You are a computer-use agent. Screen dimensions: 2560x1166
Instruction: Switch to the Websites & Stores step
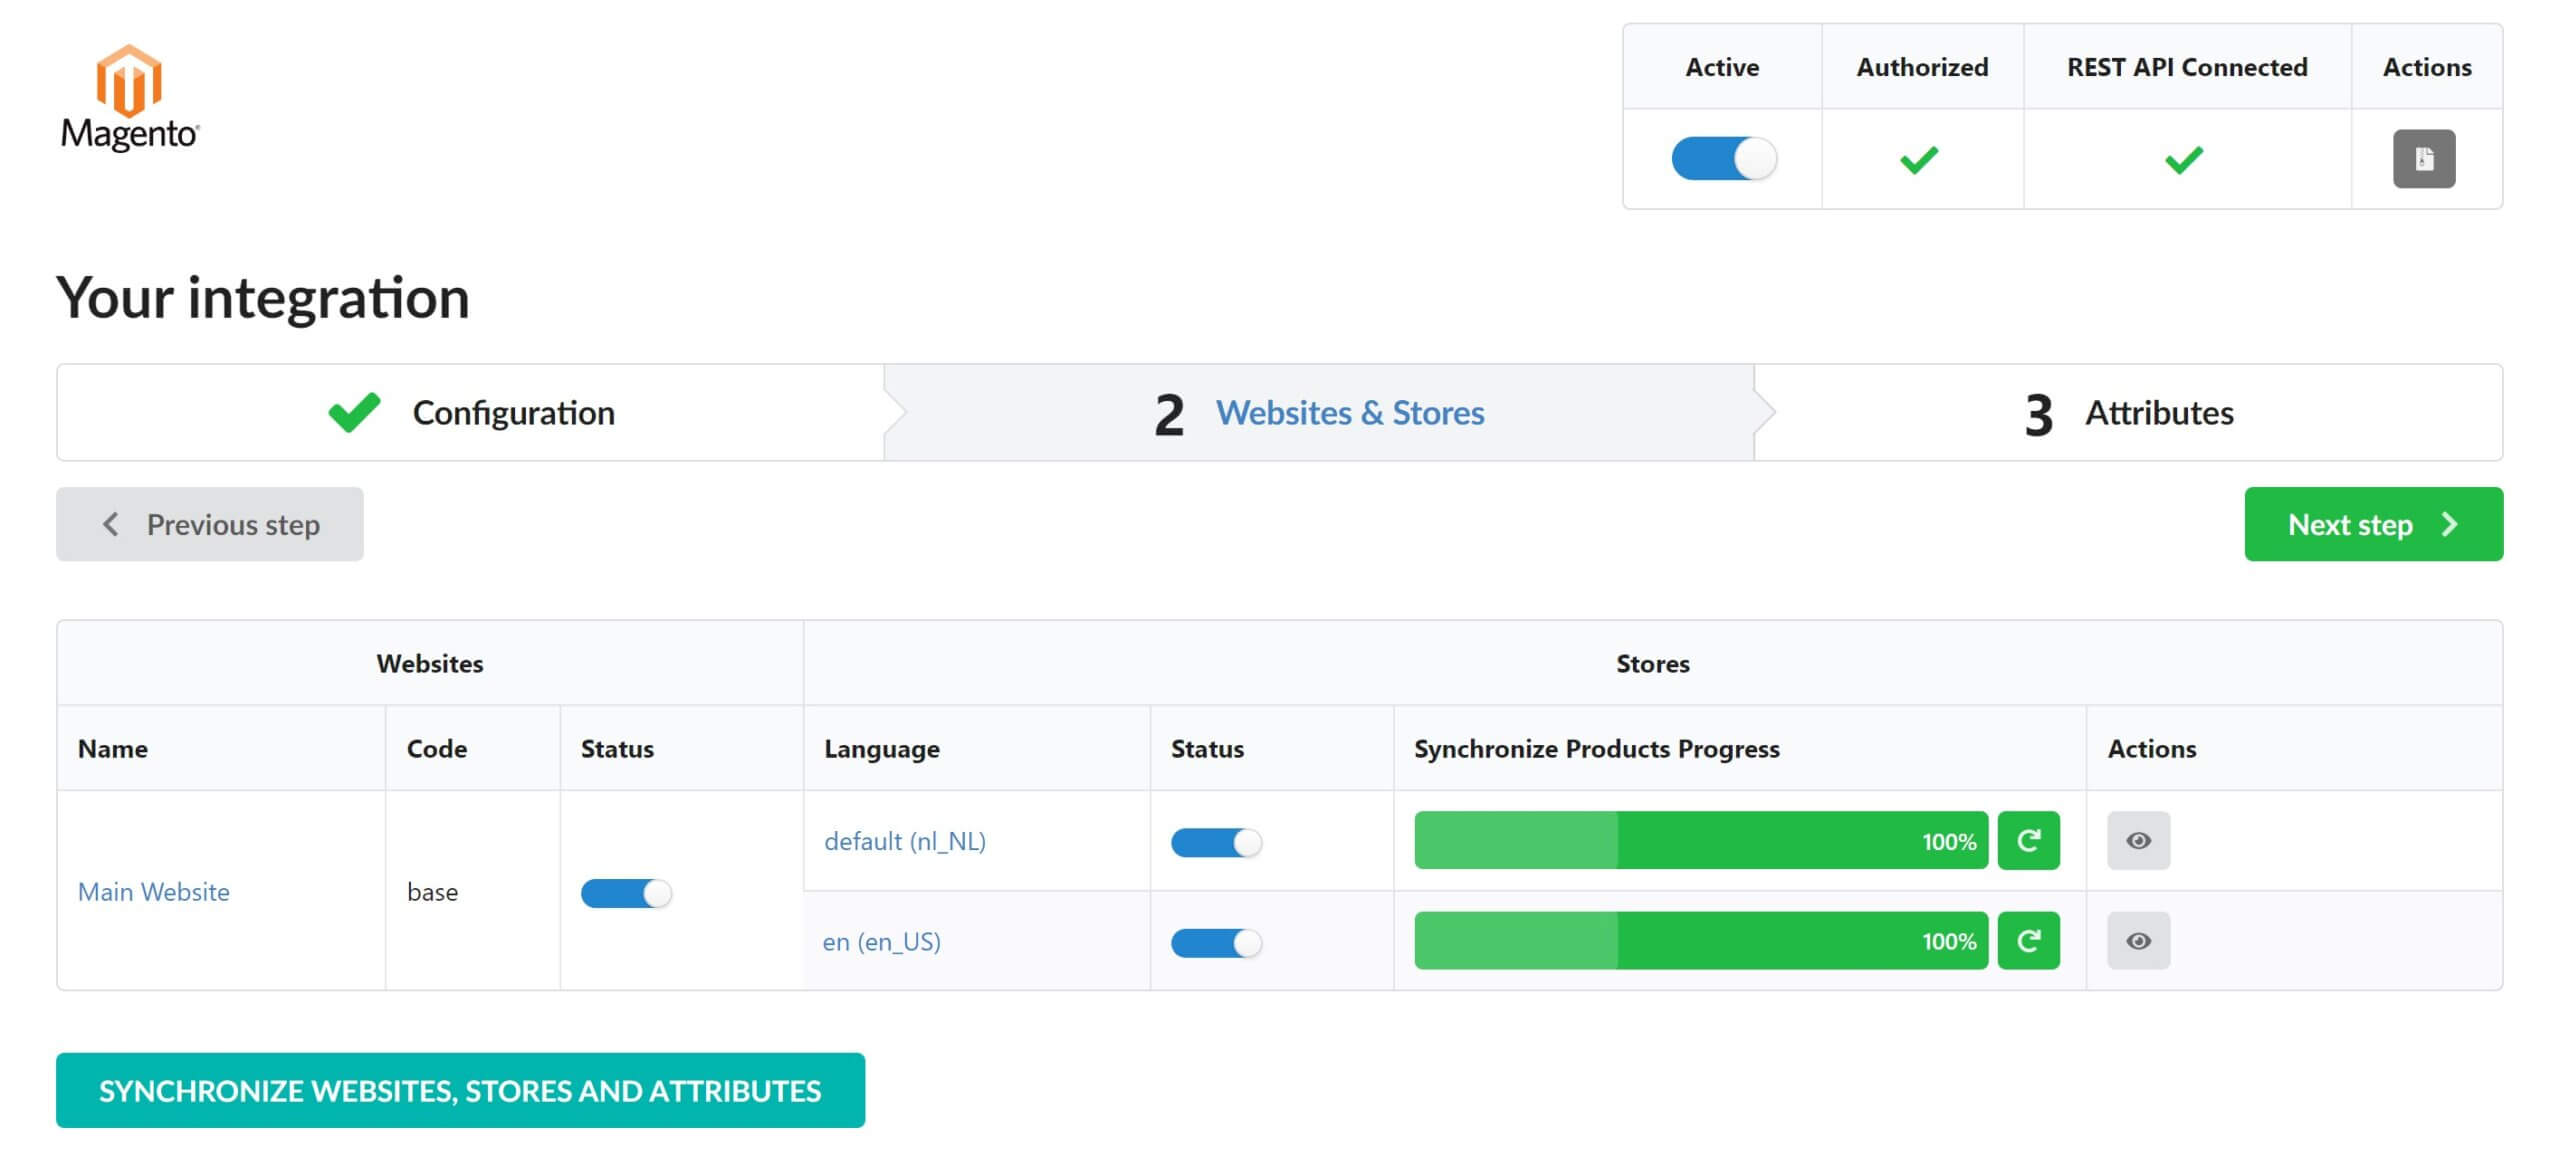1350,412
